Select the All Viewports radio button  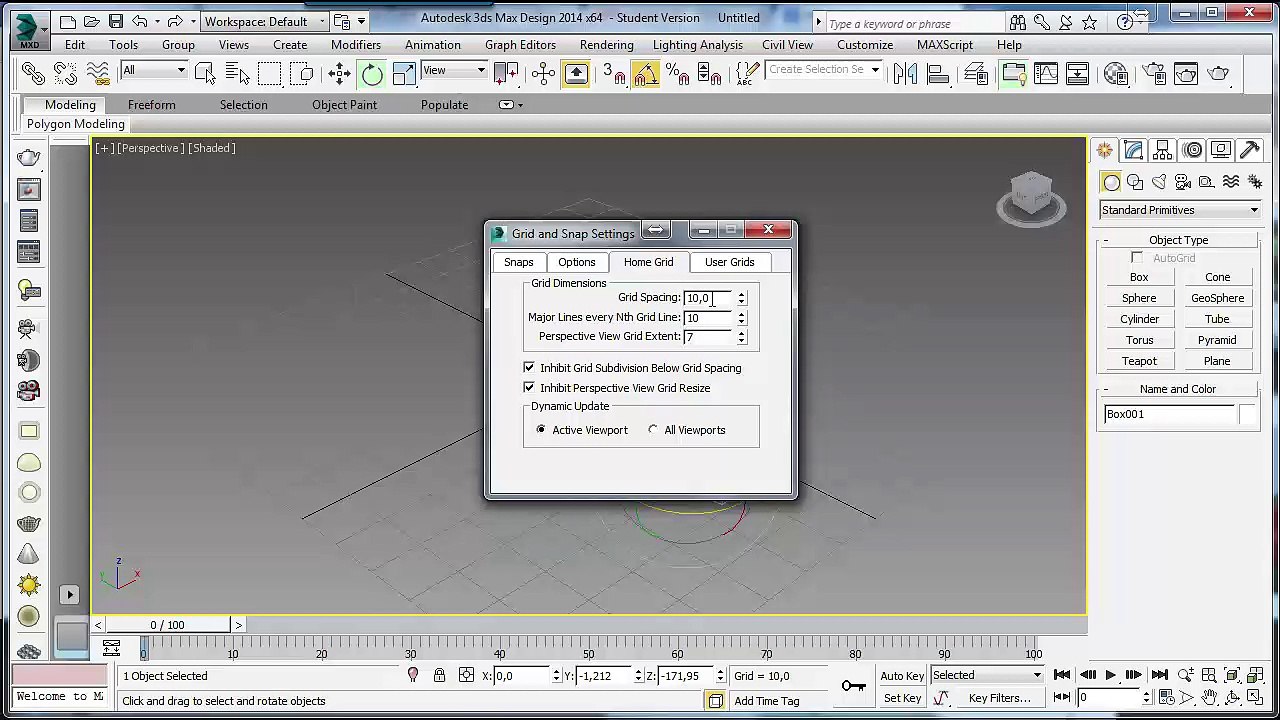tap(653, 430)
